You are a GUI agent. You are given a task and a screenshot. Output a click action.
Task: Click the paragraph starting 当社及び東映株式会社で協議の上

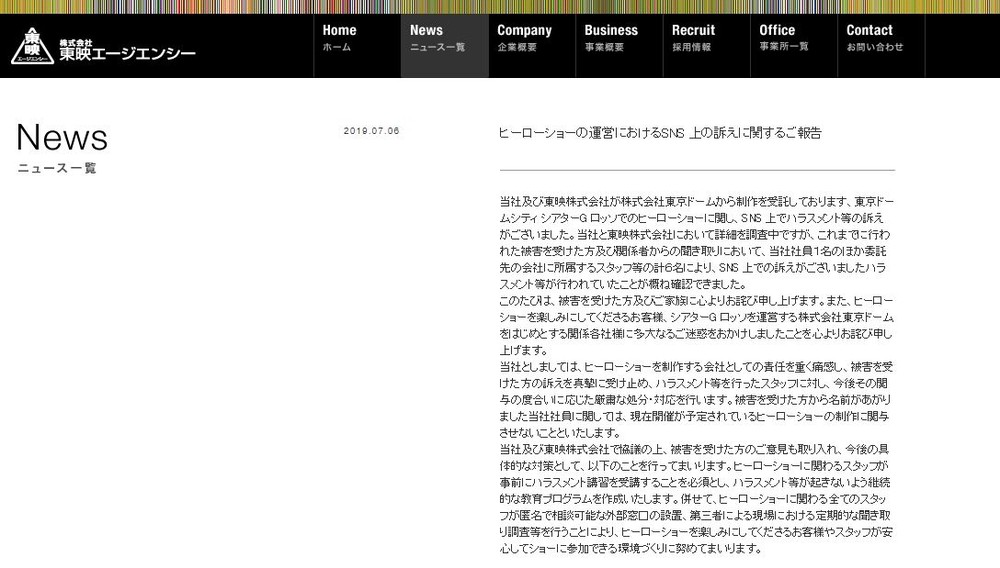click(x=696, y=498)
